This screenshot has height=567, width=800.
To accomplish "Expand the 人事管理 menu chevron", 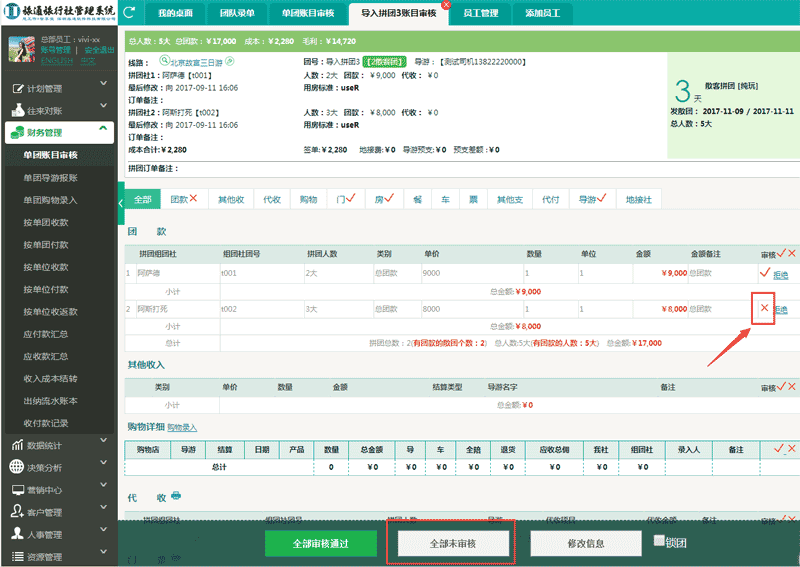I will (104, 529).
